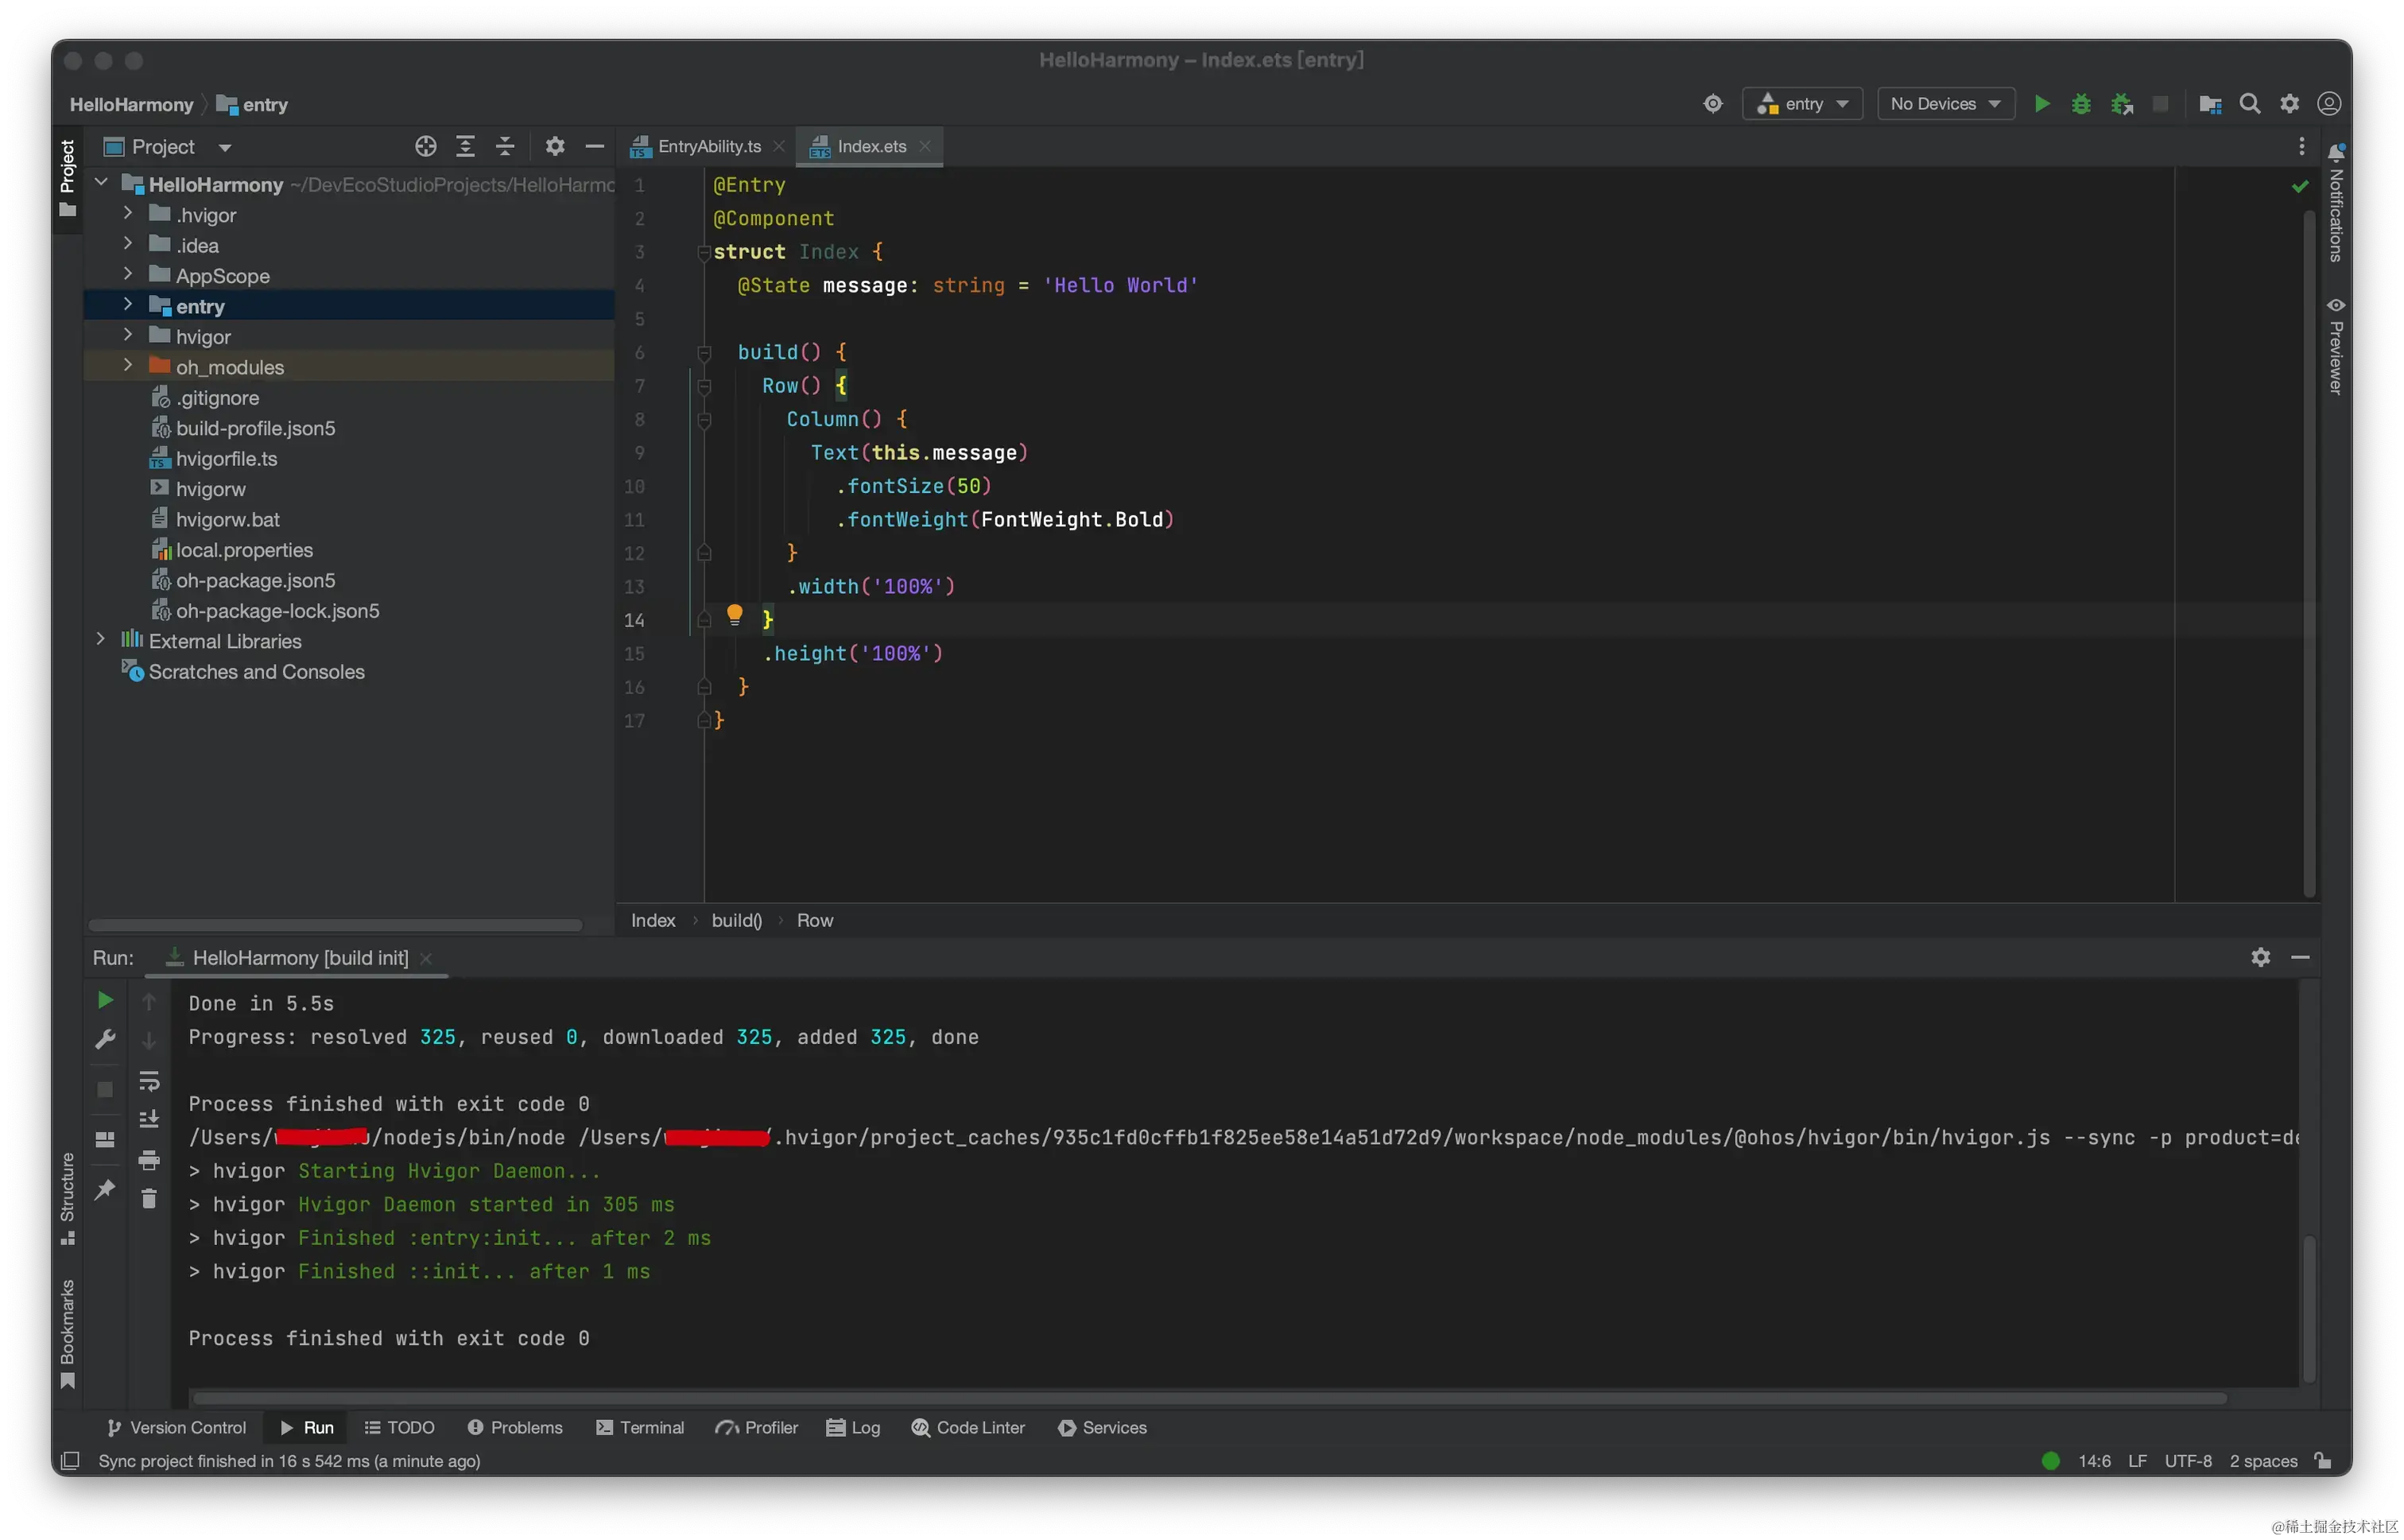
Task: Expand External Libraries node
Action: [x=101, y=640]
